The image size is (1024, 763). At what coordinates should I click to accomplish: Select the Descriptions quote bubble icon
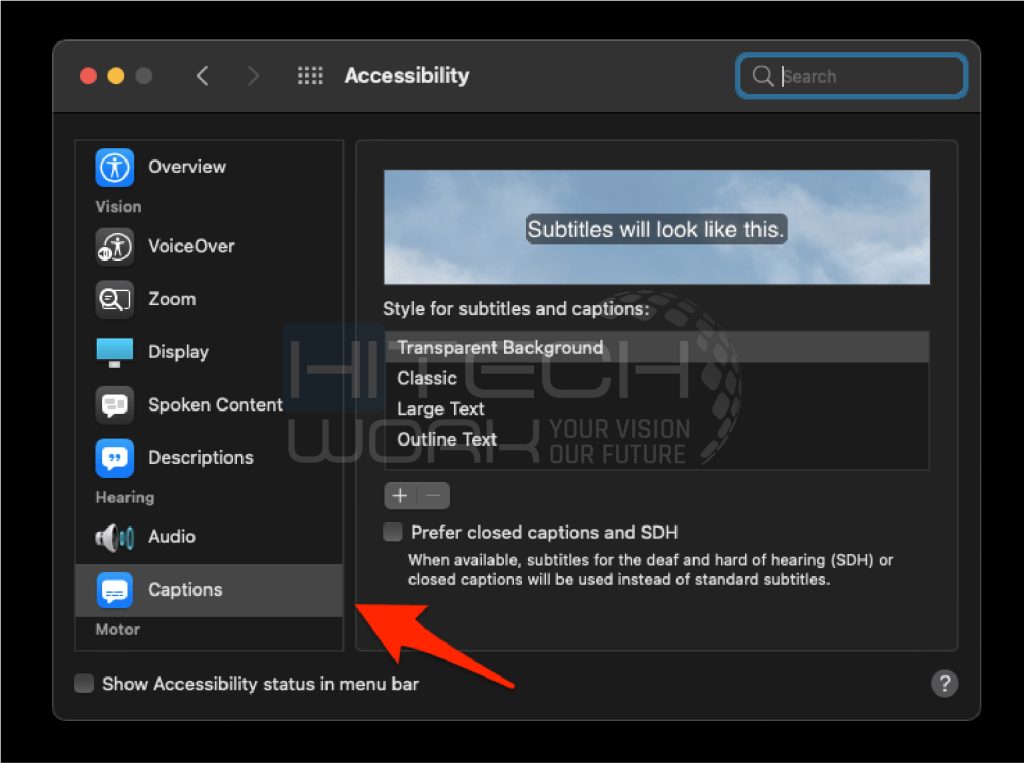(115, 458)
